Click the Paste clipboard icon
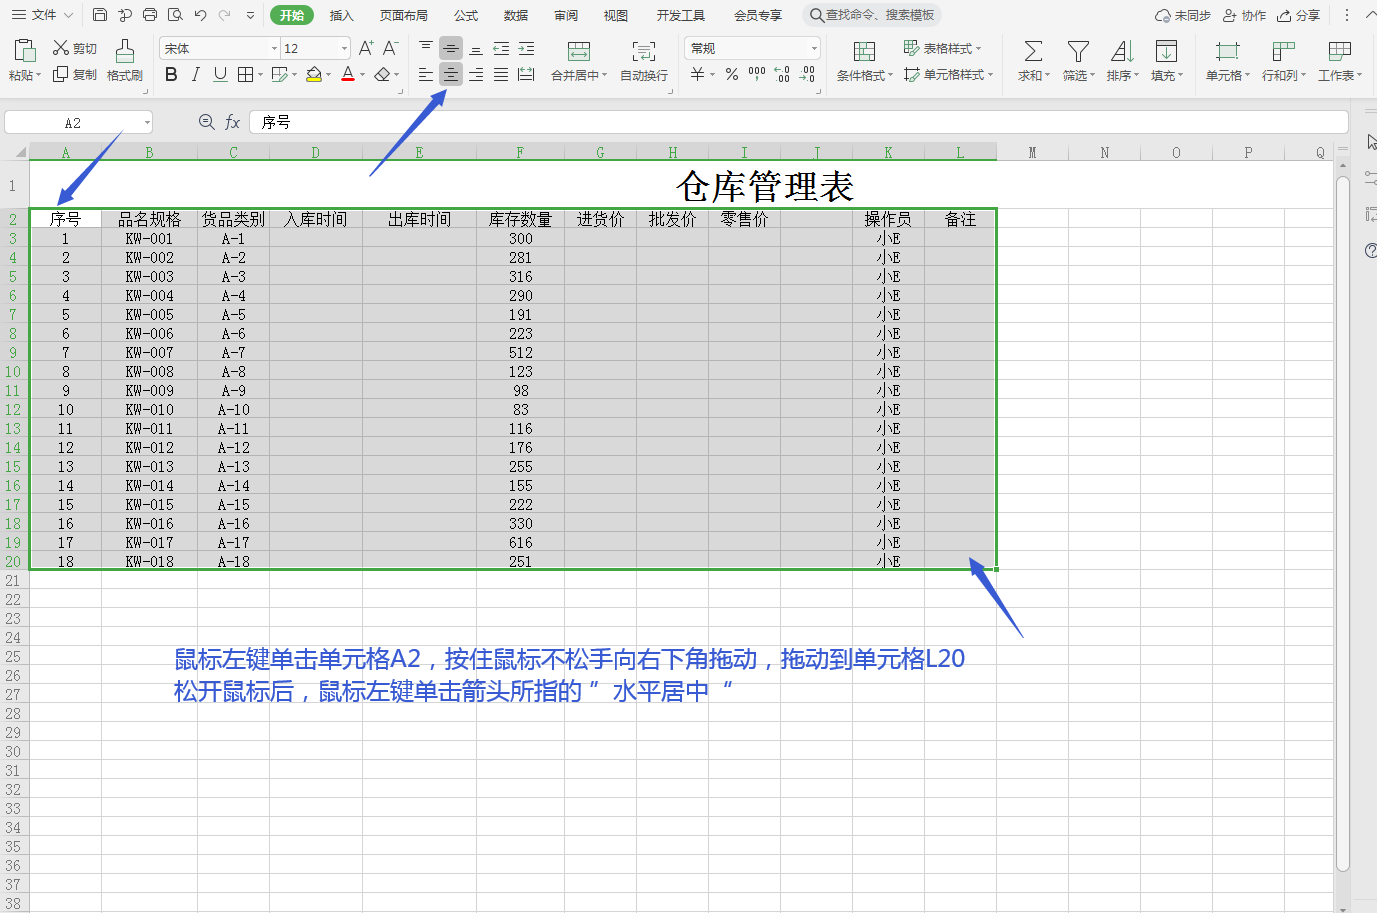Viewport: 1377px width, 913px height. tap(25, 51)
